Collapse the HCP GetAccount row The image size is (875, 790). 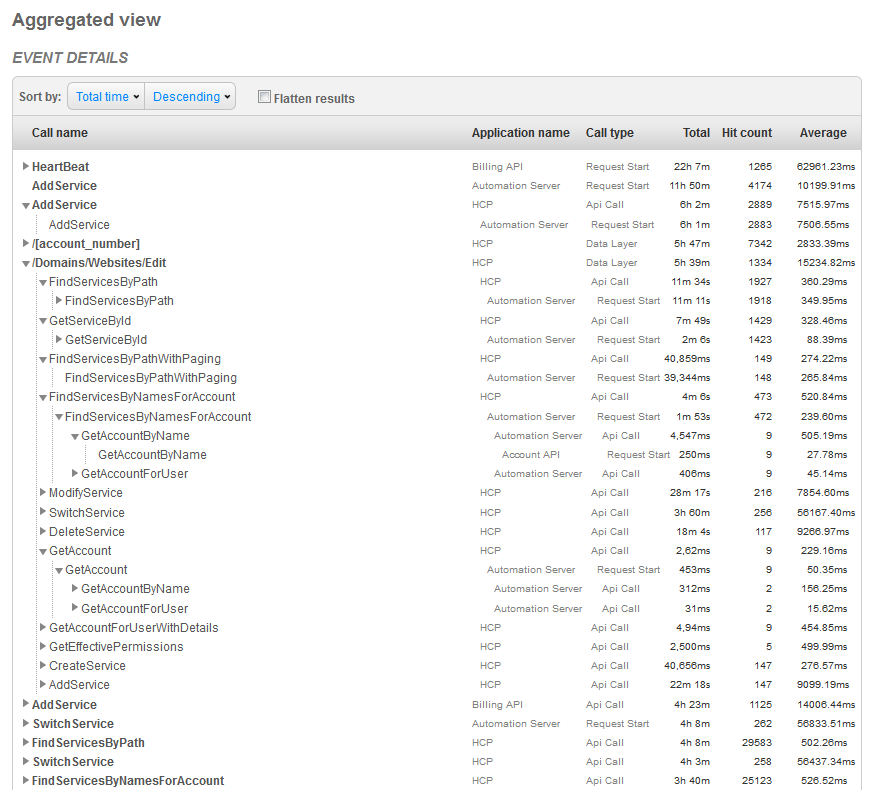pos(42,551)
